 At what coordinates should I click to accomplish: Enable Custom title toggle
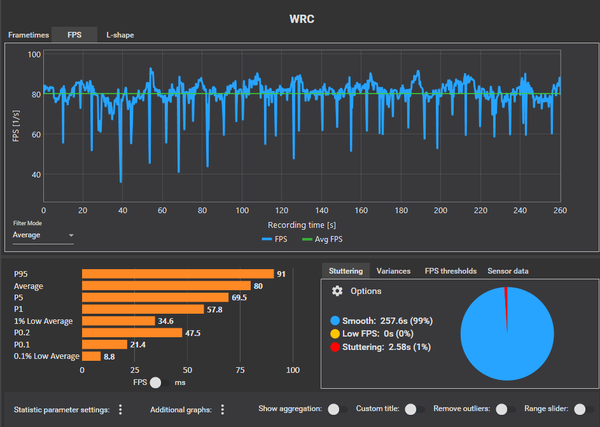[414, 409]
